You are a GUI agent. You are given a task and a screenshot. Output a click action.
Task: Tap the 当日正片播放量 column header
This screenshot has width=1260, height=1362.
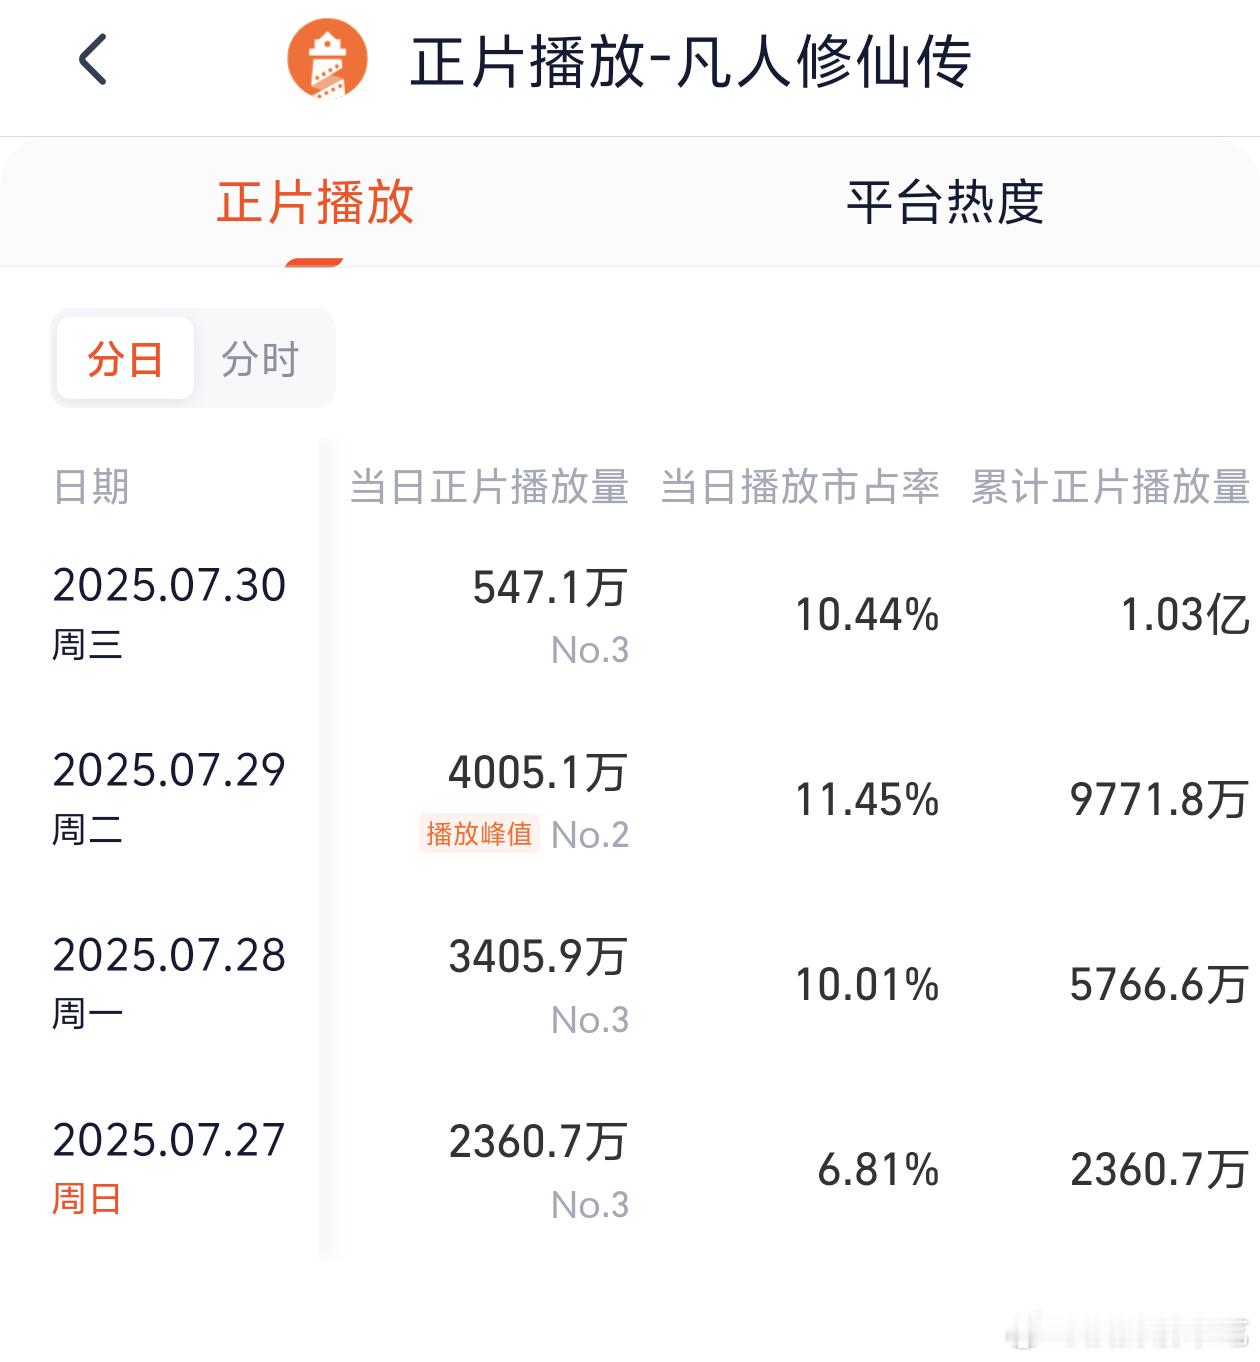click(x=489, y=487)
